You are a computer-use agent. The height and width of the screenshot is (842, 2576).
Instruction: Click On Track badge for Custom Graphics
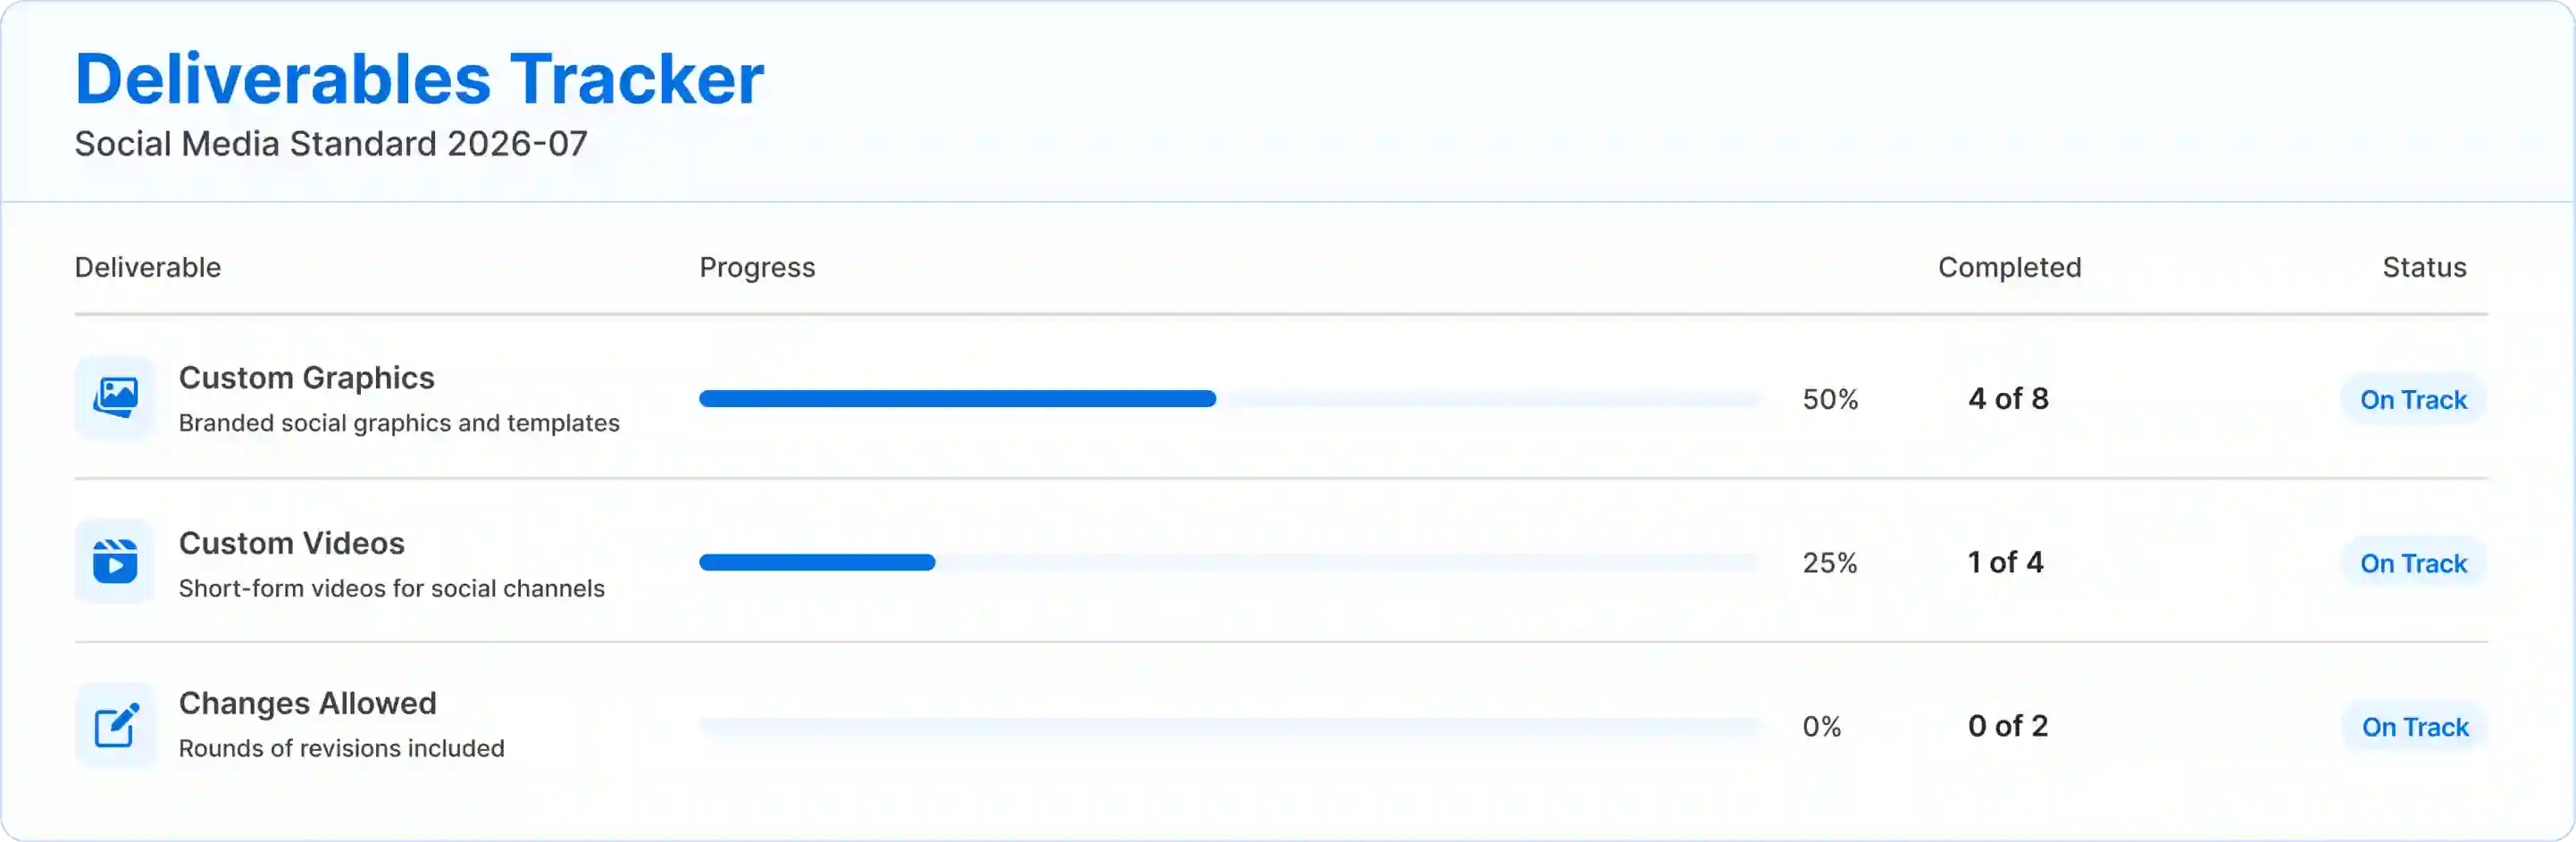pyautogui.click(x=2413, y=400)
